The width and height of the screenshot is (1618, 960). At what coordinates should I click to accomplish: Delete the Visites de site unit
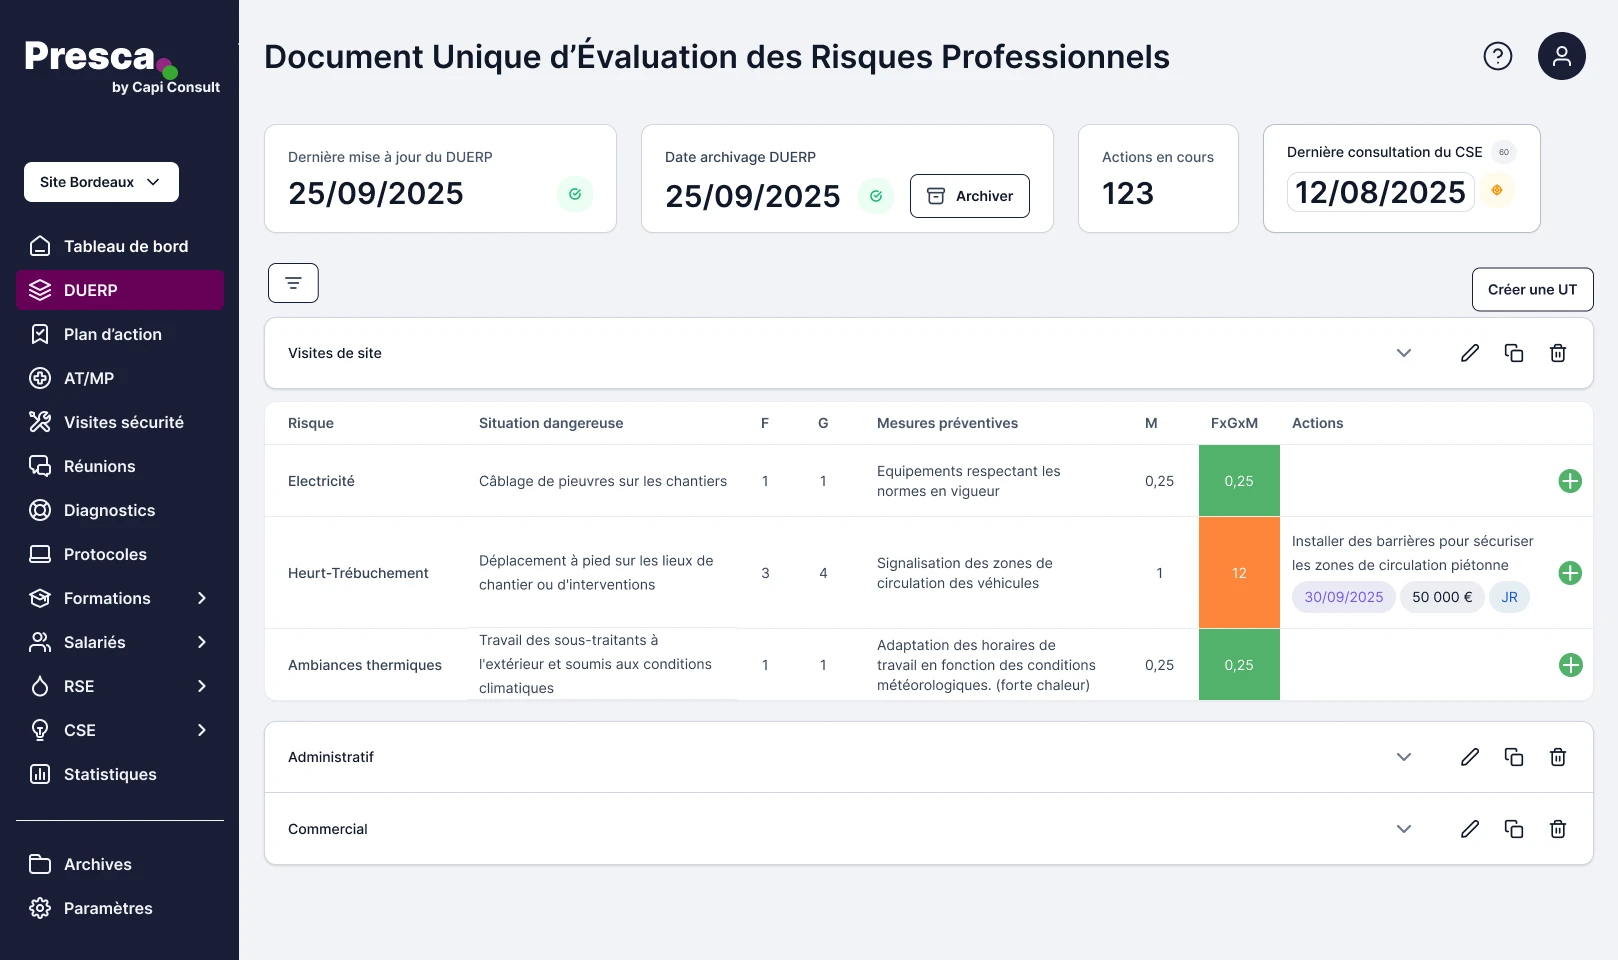tap(1557, 353)
